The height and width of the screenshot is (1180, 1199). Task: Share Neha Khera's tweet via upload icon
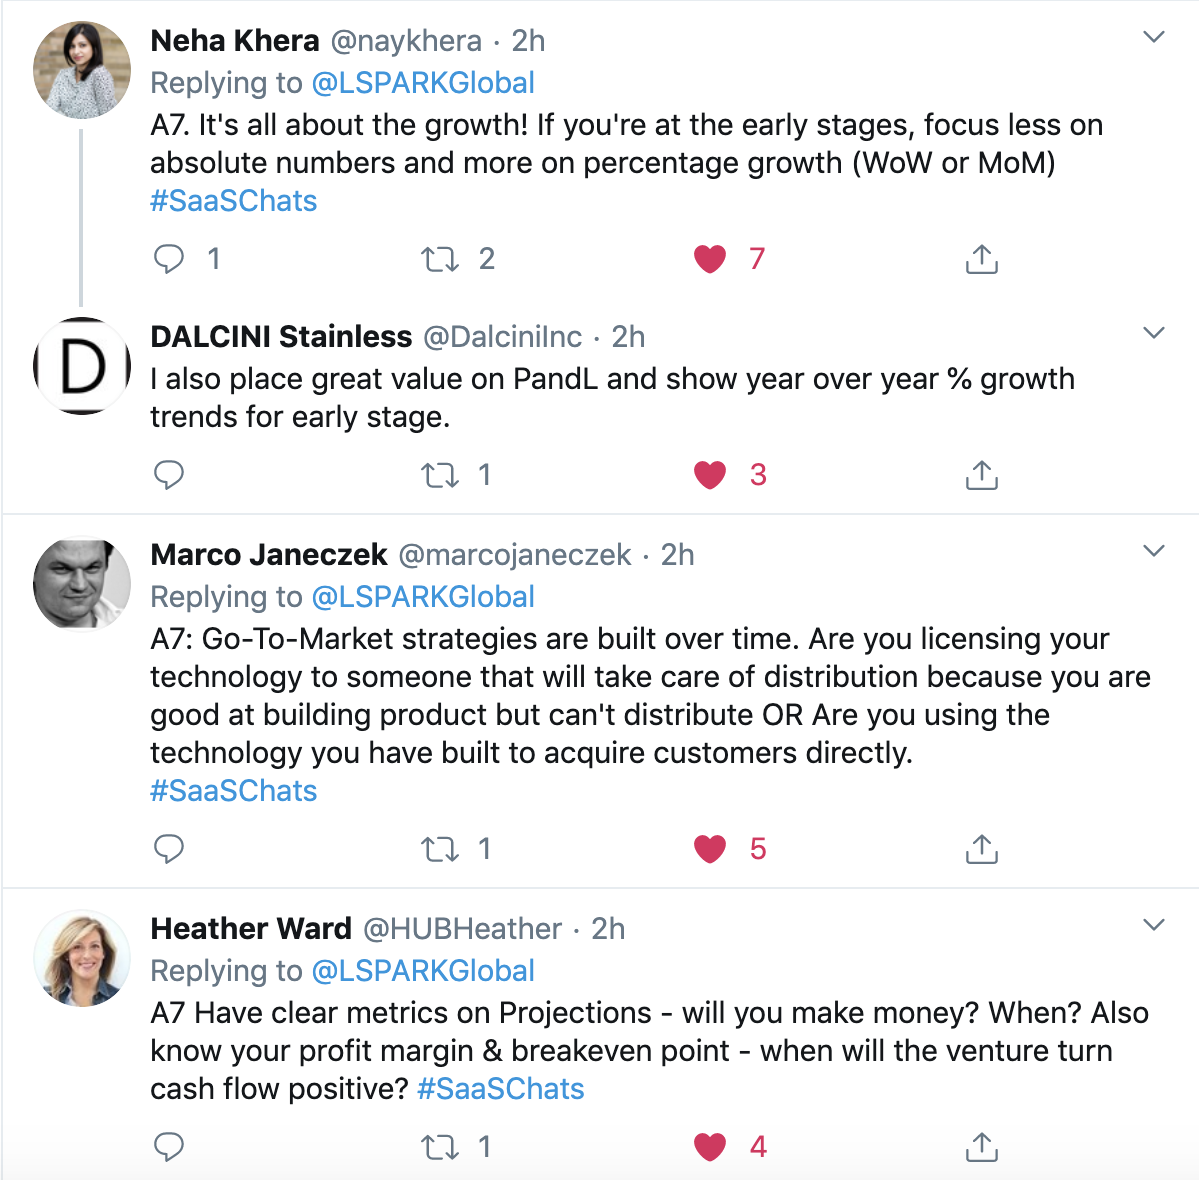[982, 259]
